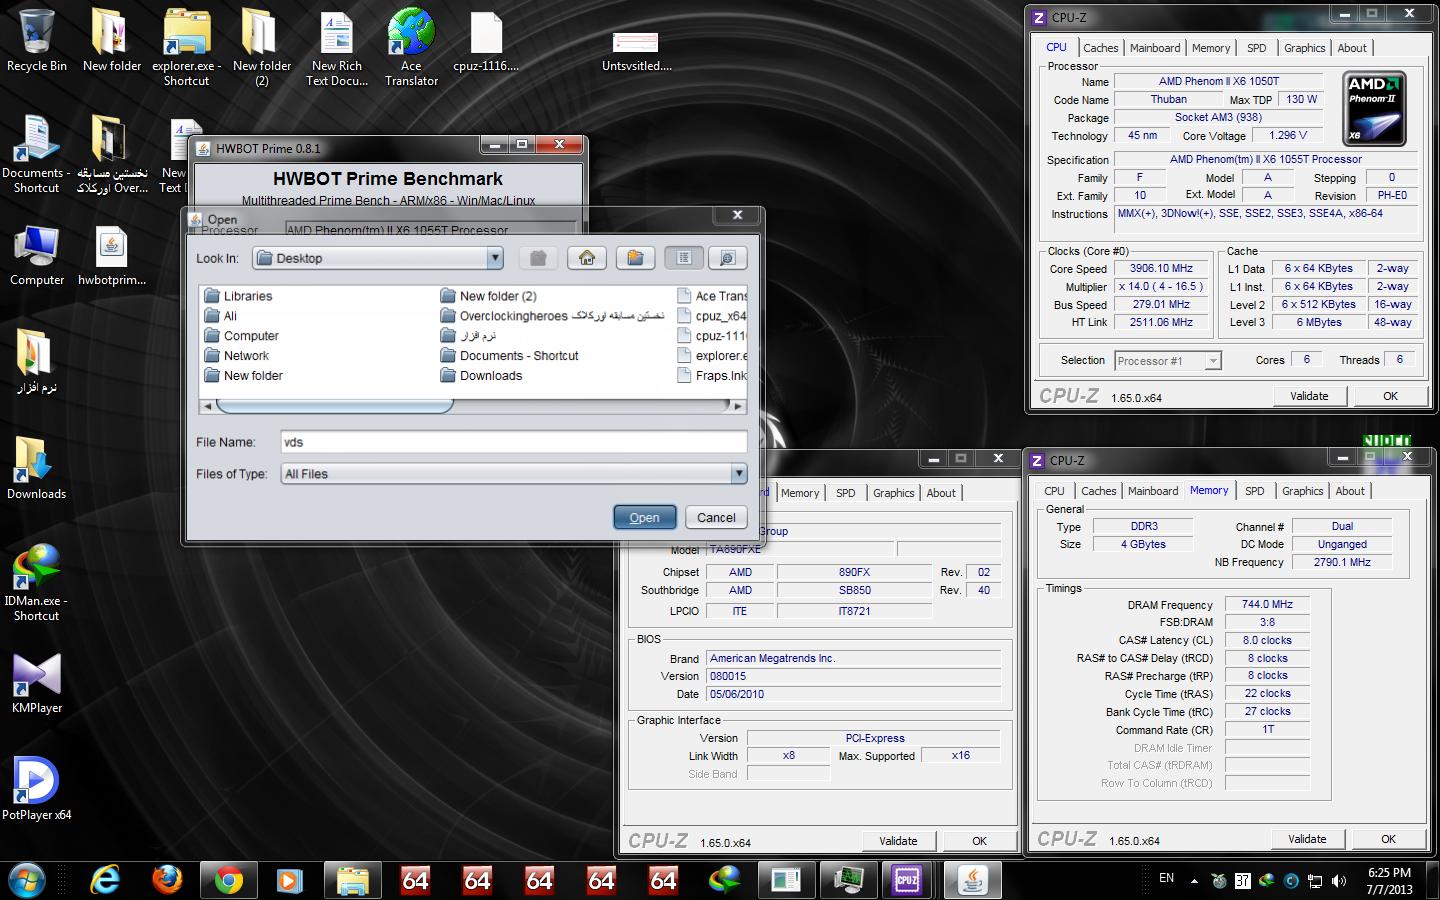The image size is (1440, 900).
Task: Open the Caches tab in top CPU-Z window
Action: (1100, 48)
